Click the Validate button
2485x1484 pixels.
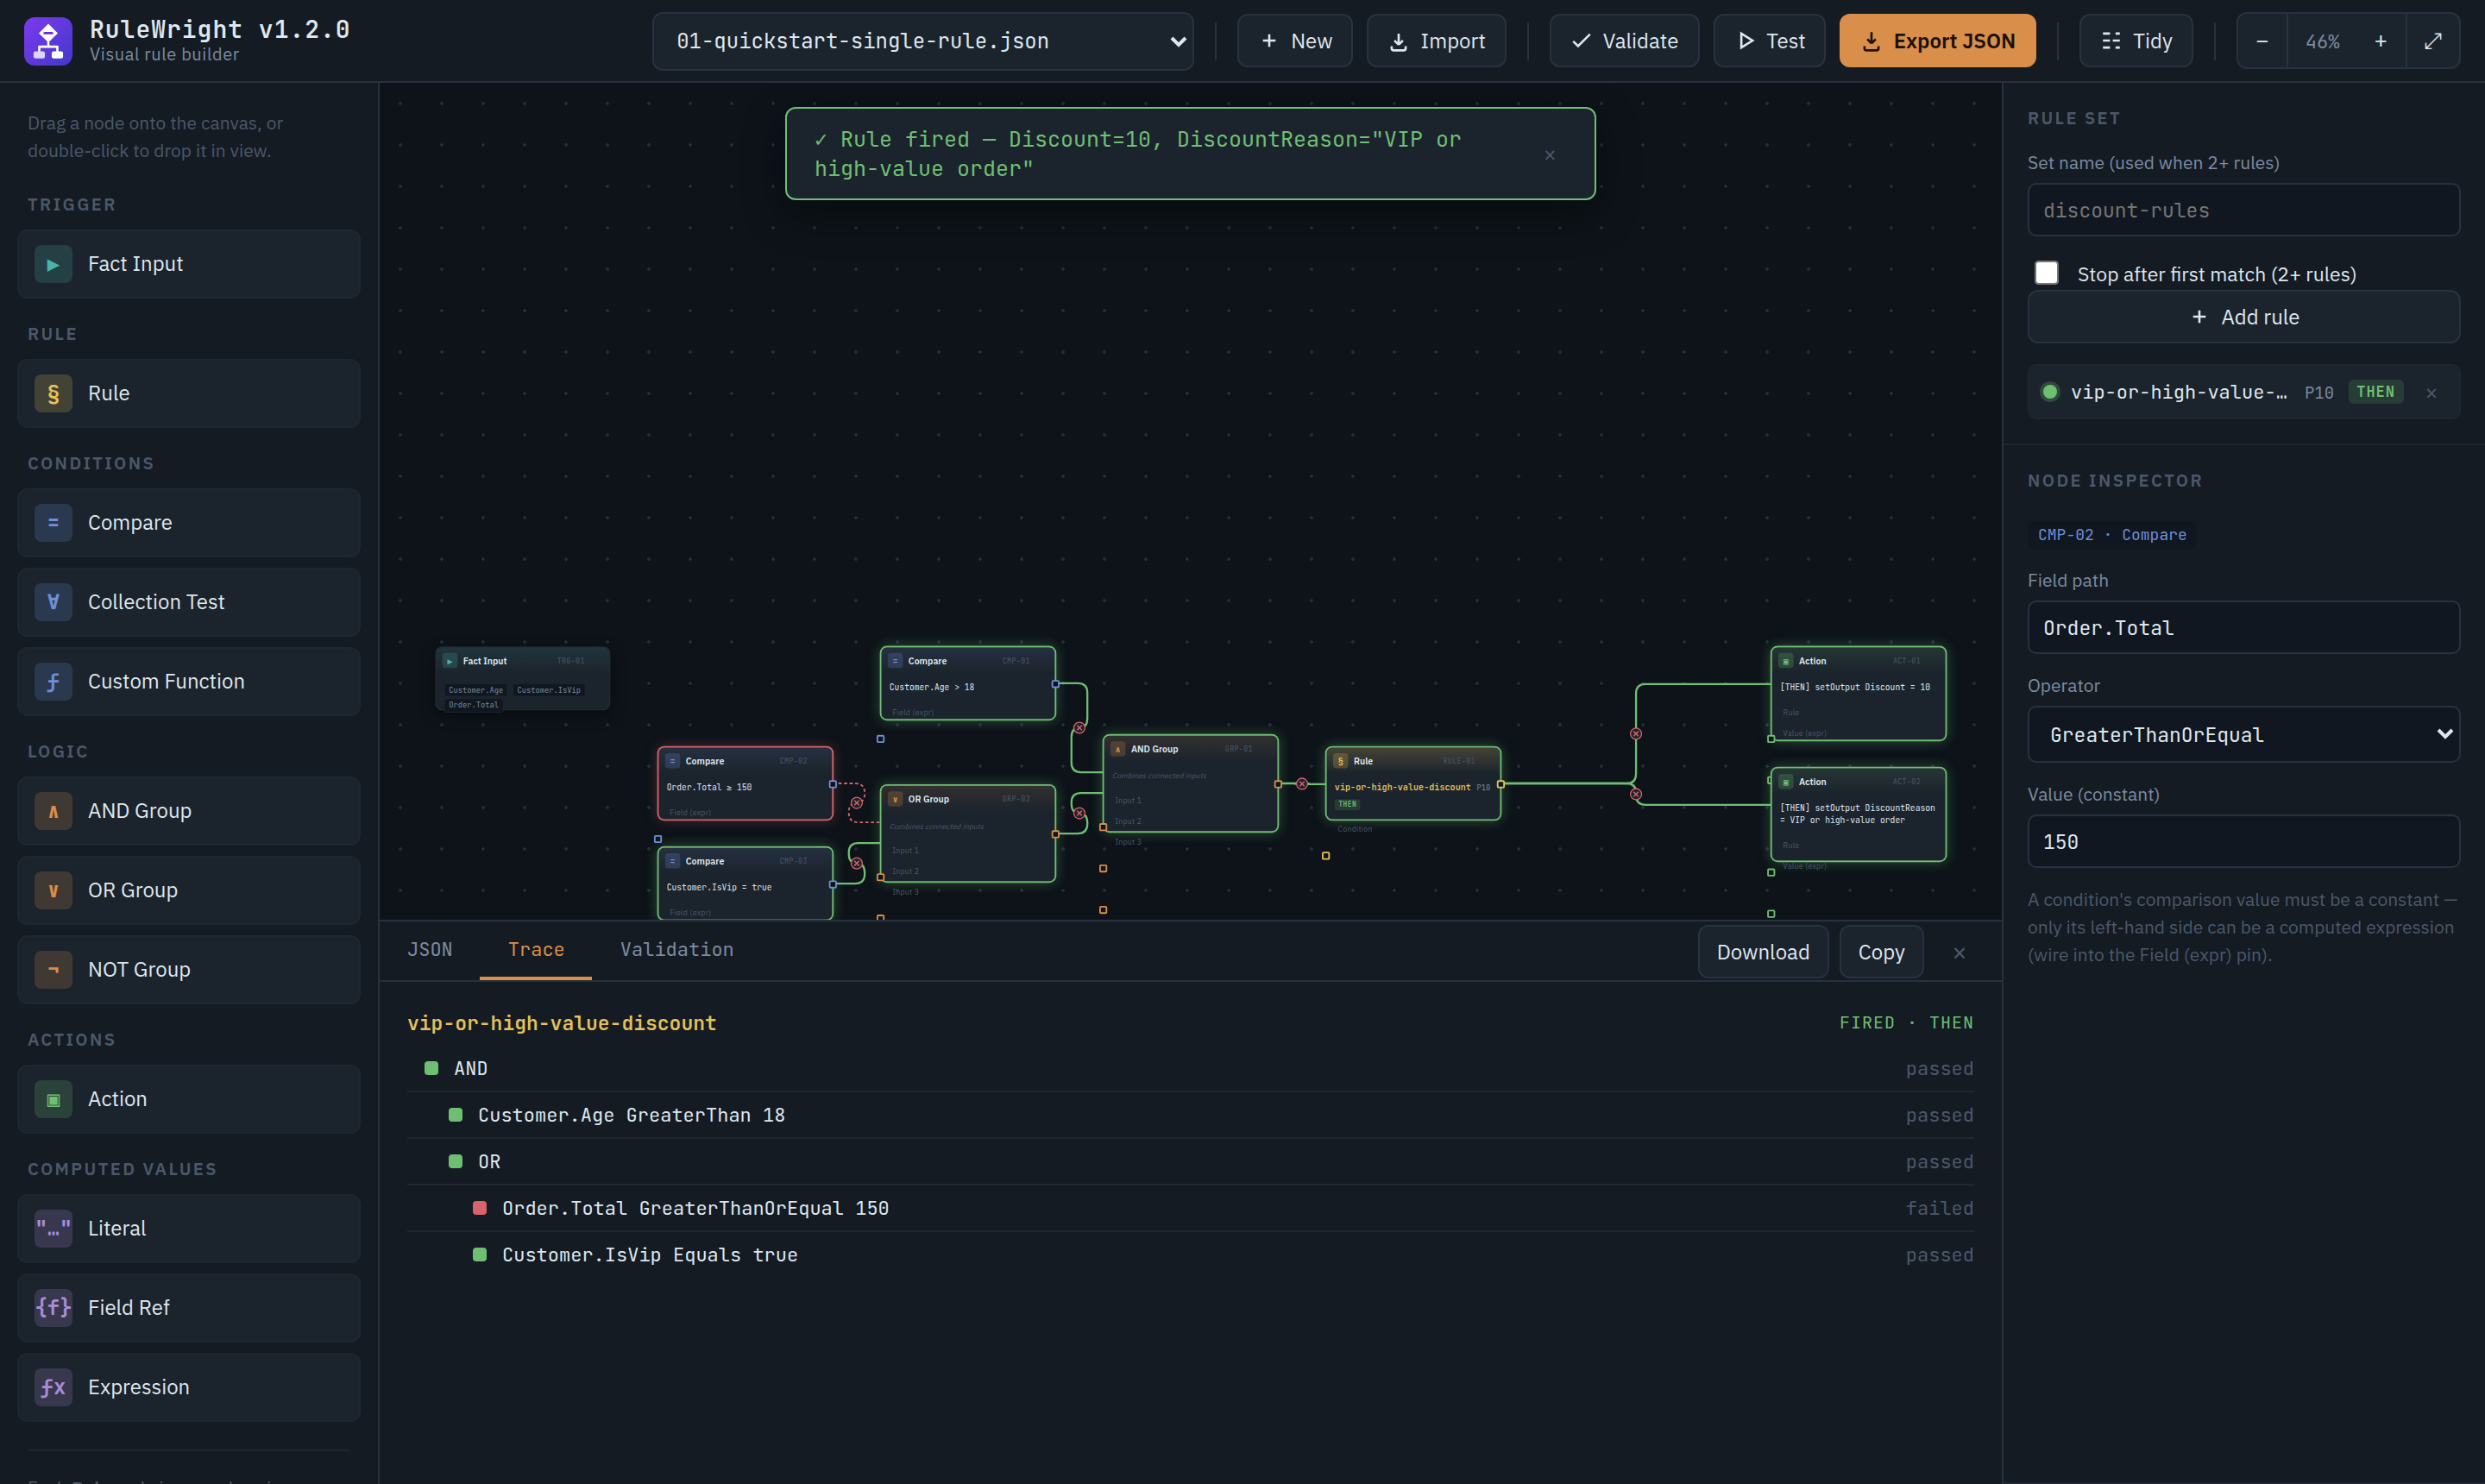[1624, 41]
